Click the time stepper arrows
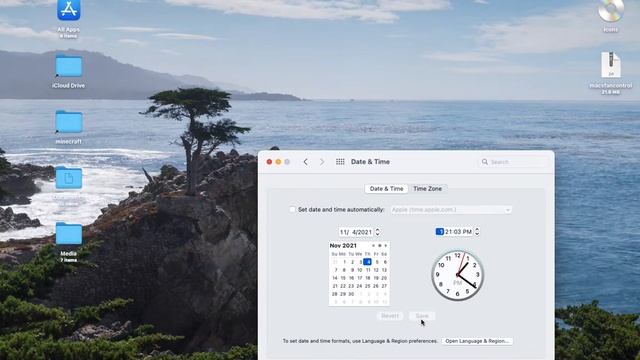This screenshot has width=640, height=360. 477,232
